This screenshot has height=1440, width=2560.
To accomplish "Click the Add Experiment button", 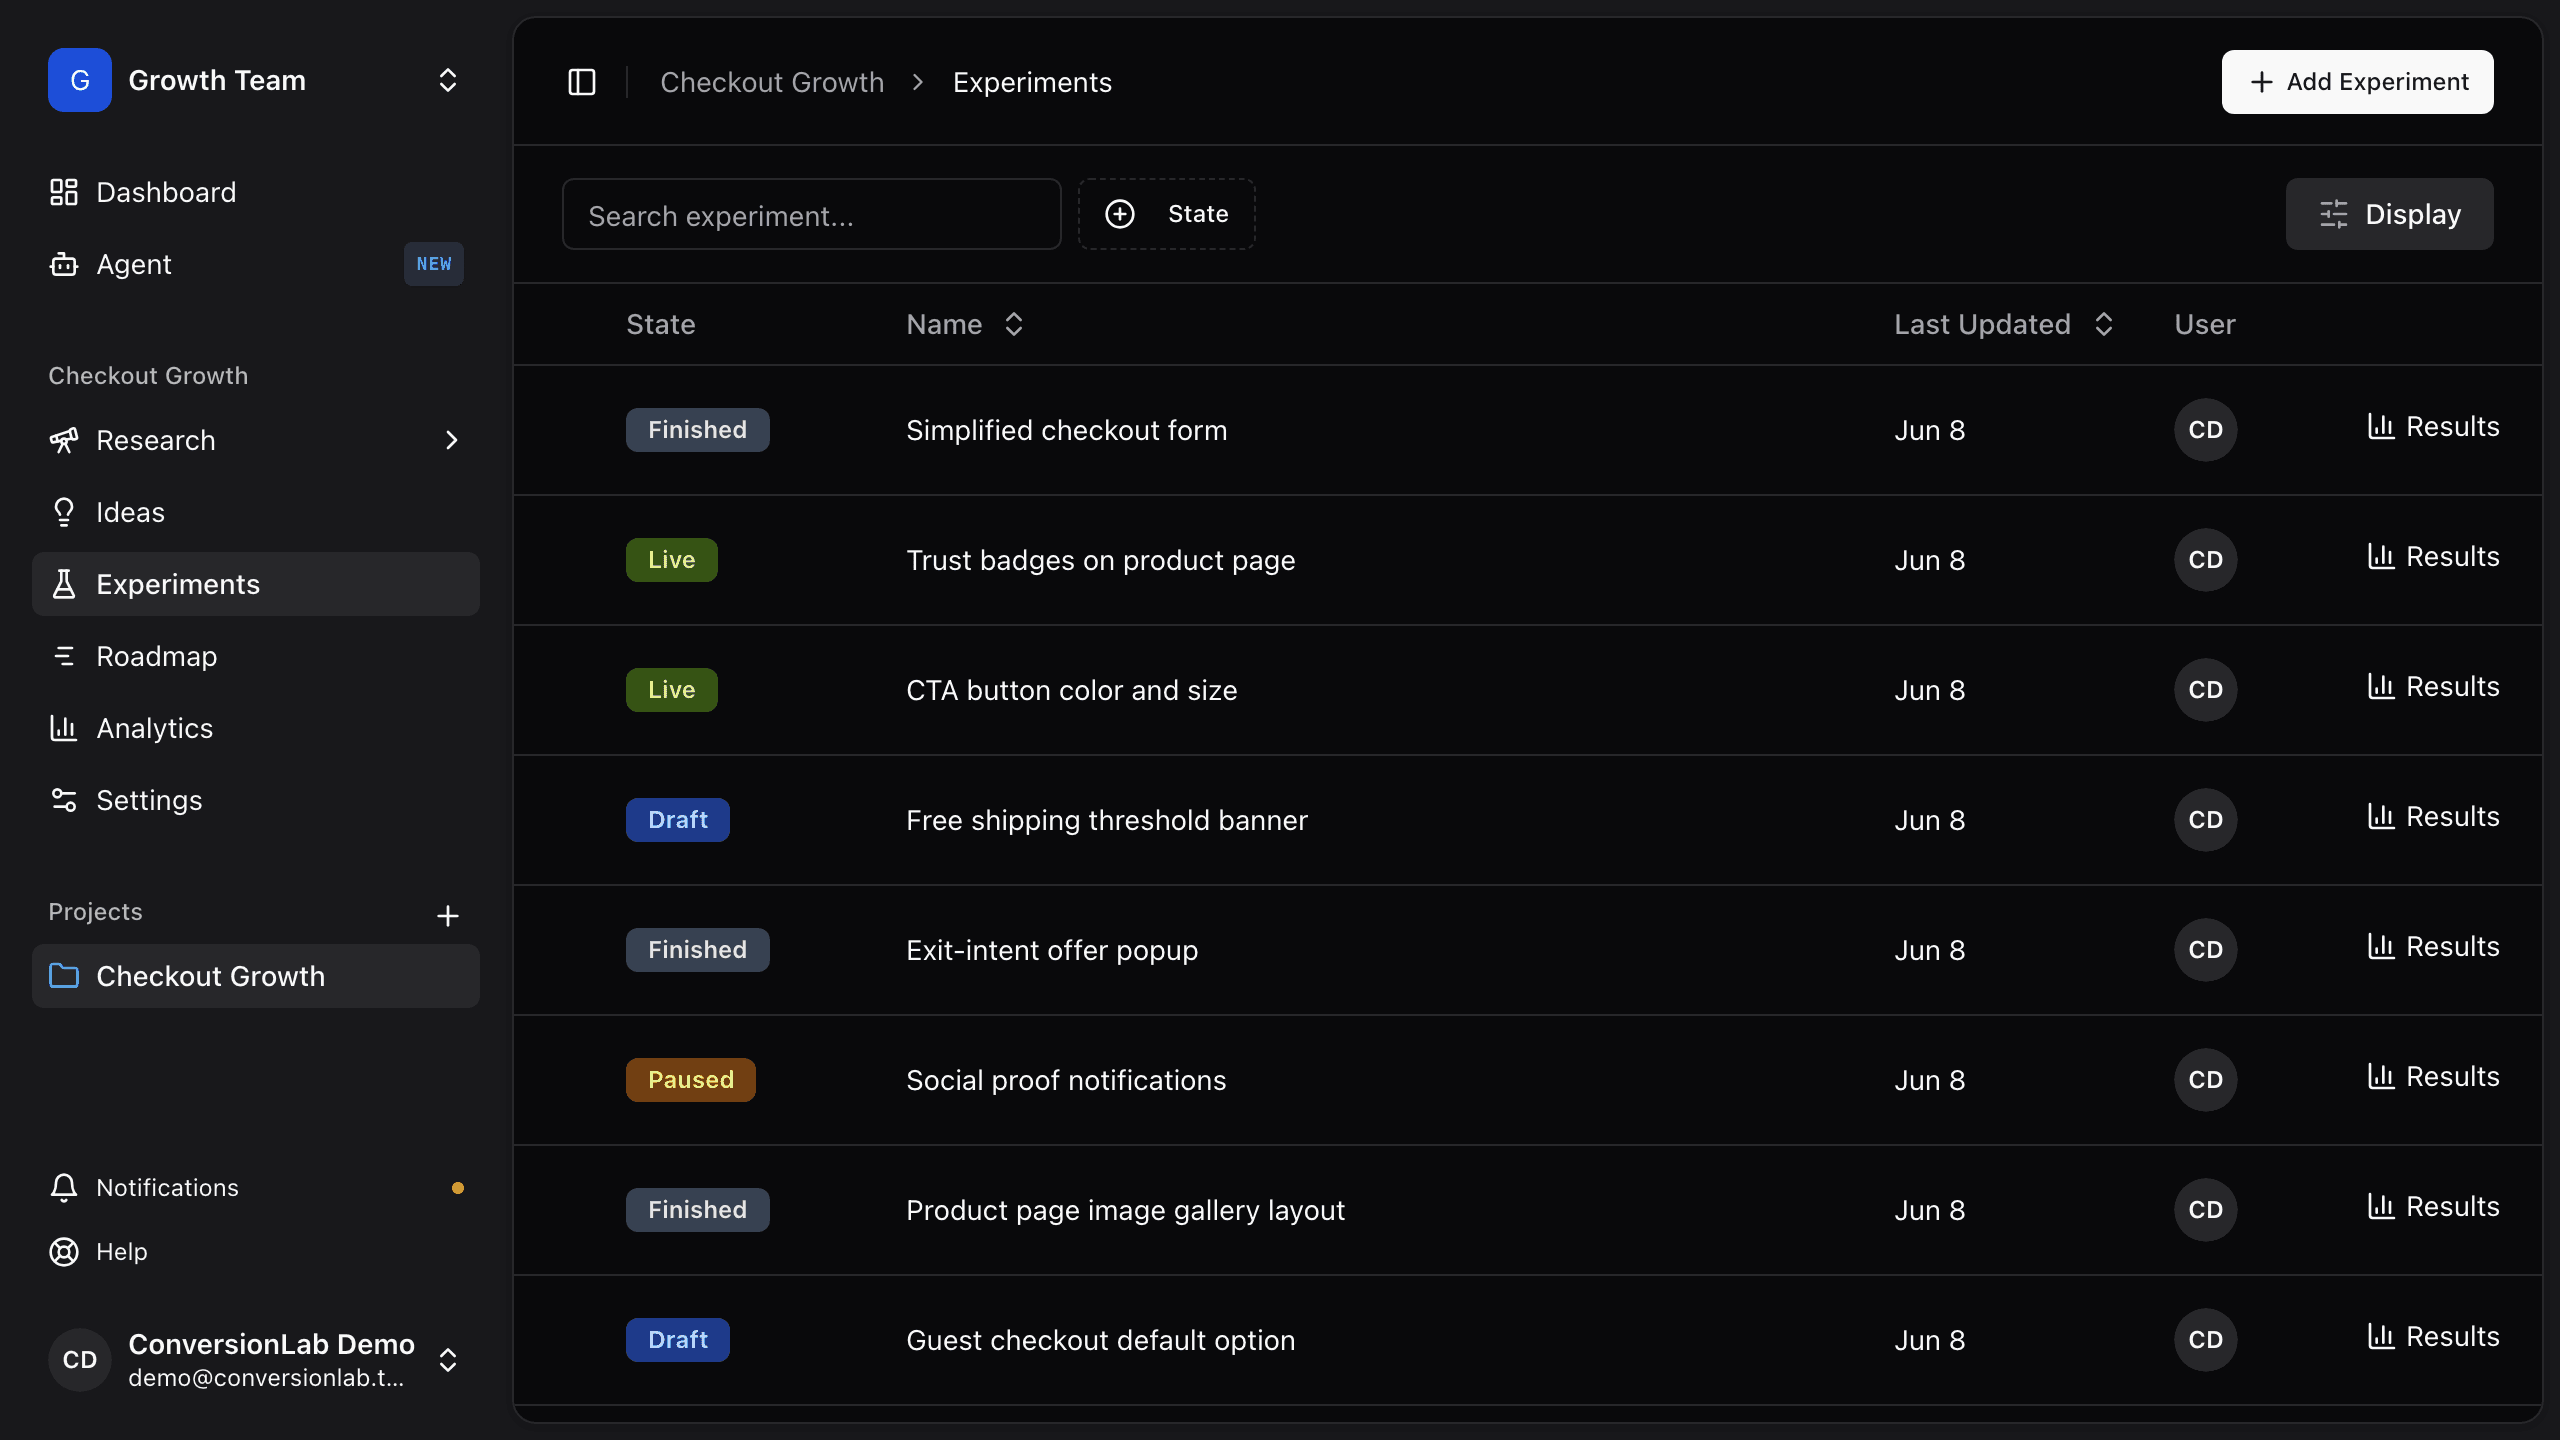I will (2358, 82).
